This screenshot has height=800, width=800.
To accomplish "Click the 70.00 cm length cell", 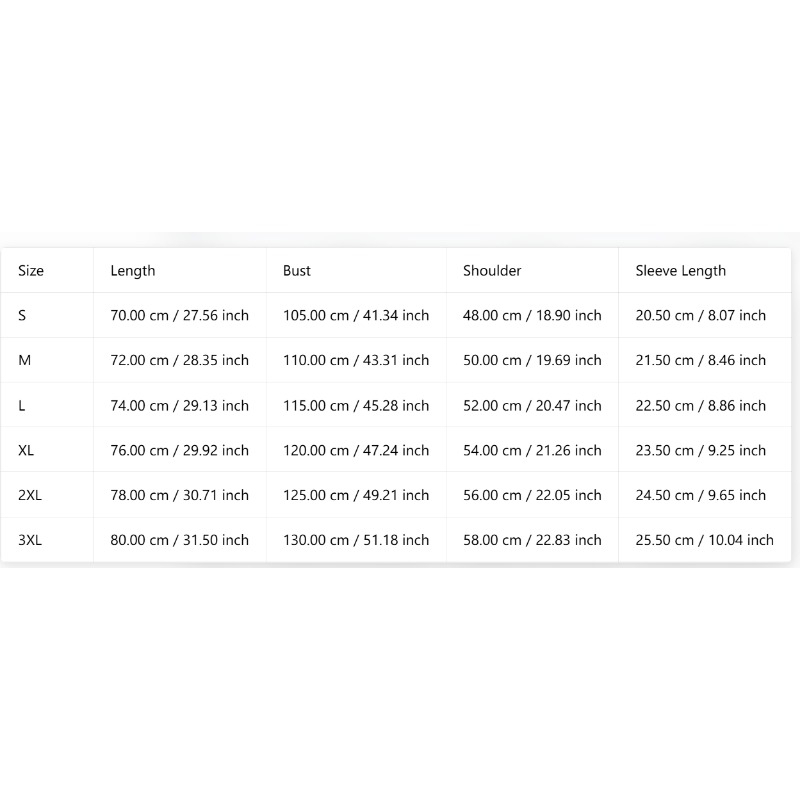I will coord(180,315).
